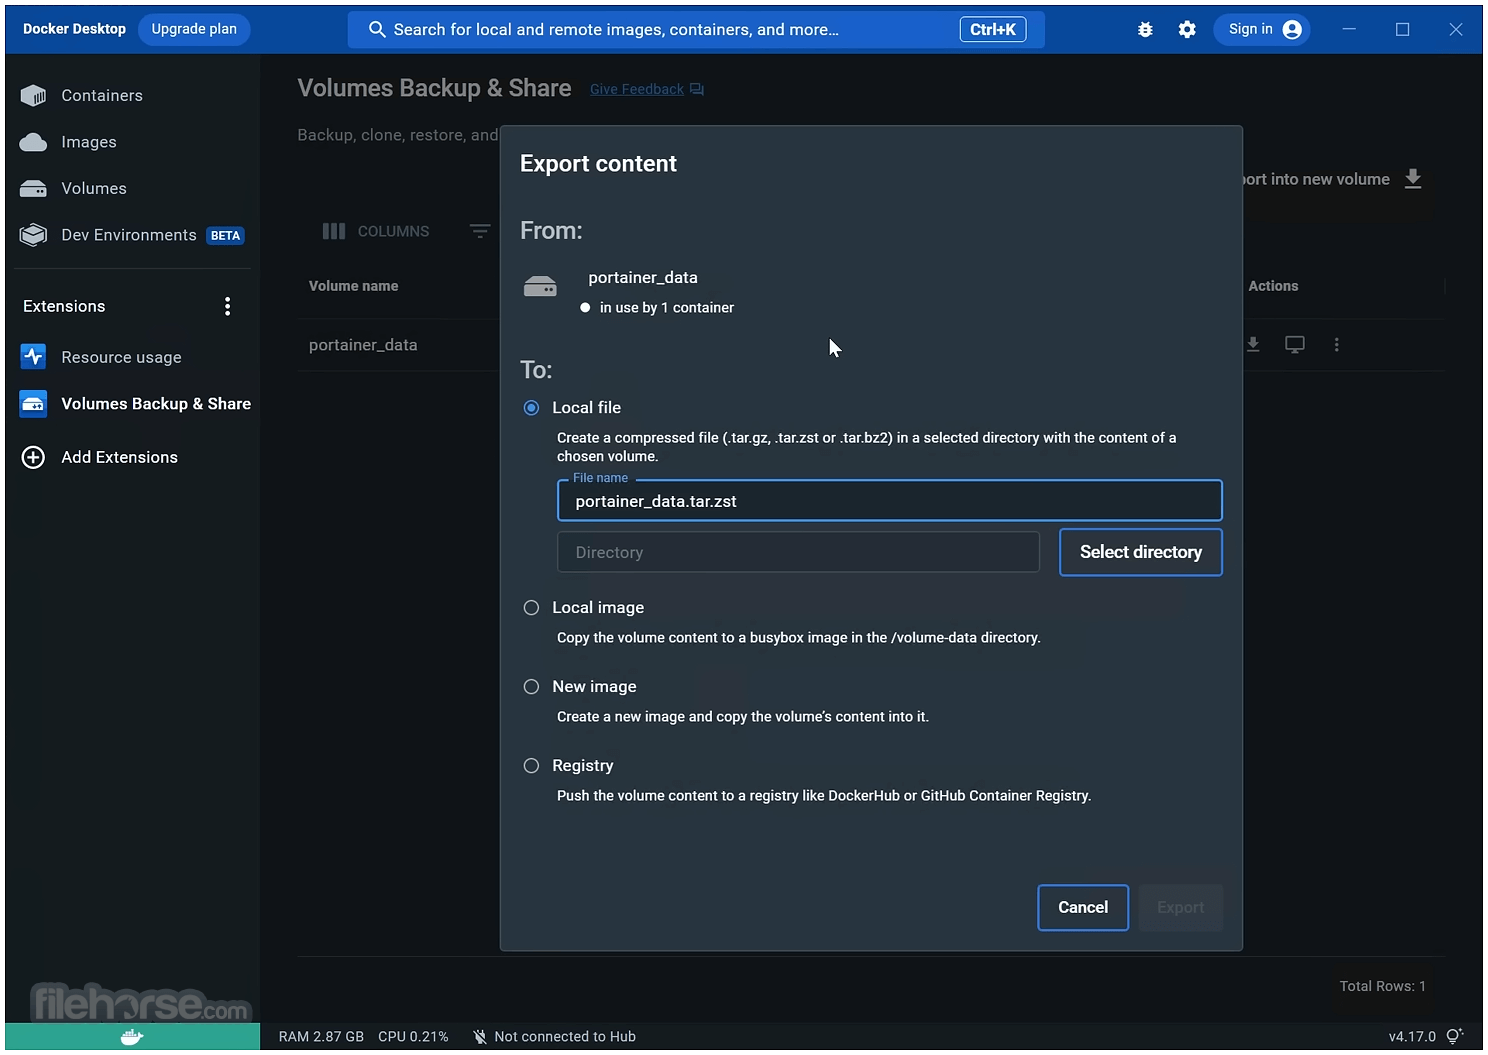Viewport: 1488px width, 1055px height.
Task: Click the Add Extensions plus icon
Action: coord(33,457)
